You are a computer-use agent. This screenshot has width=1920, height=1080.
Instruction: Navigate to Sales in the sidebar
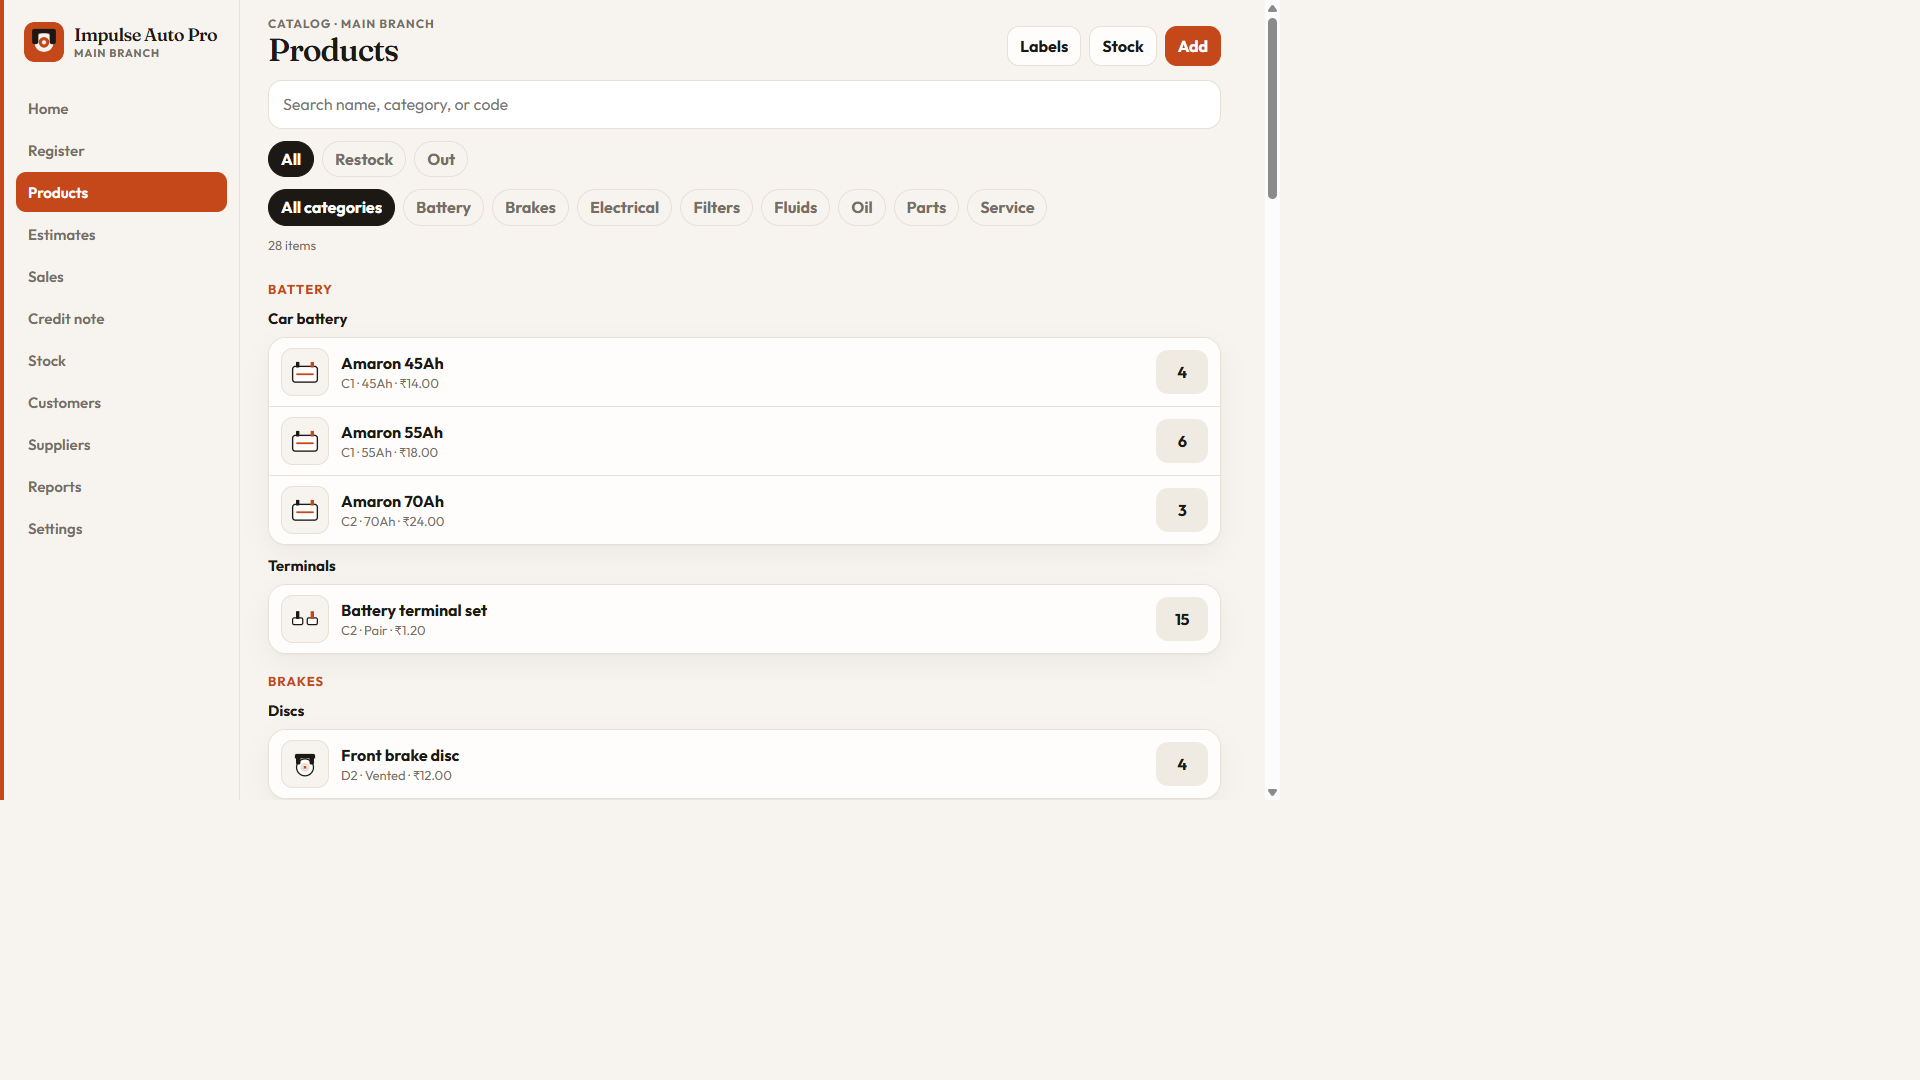pyautogui.click(x=121, y=276)
